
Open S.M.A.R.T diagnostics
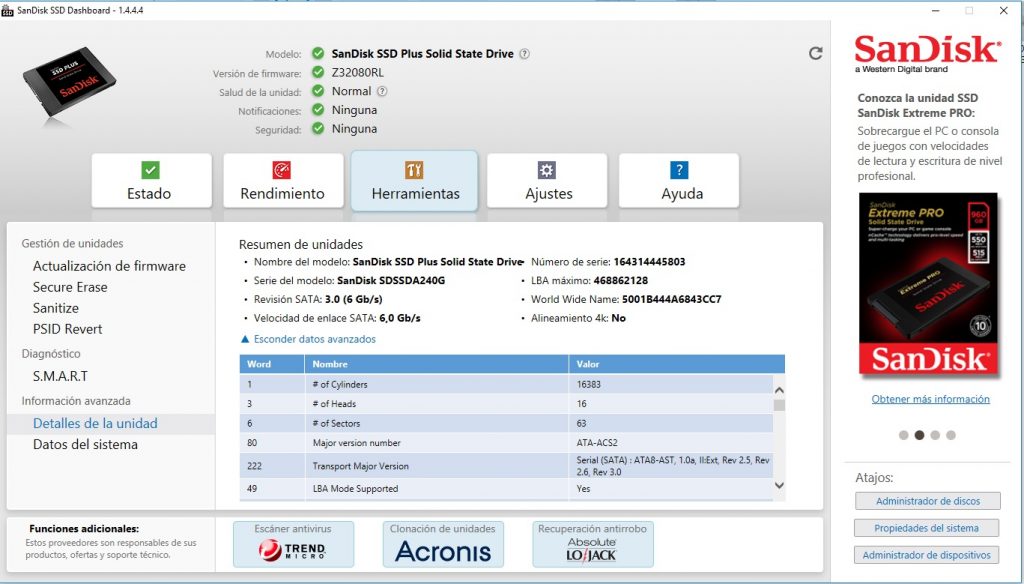click(x=60, y=376)
